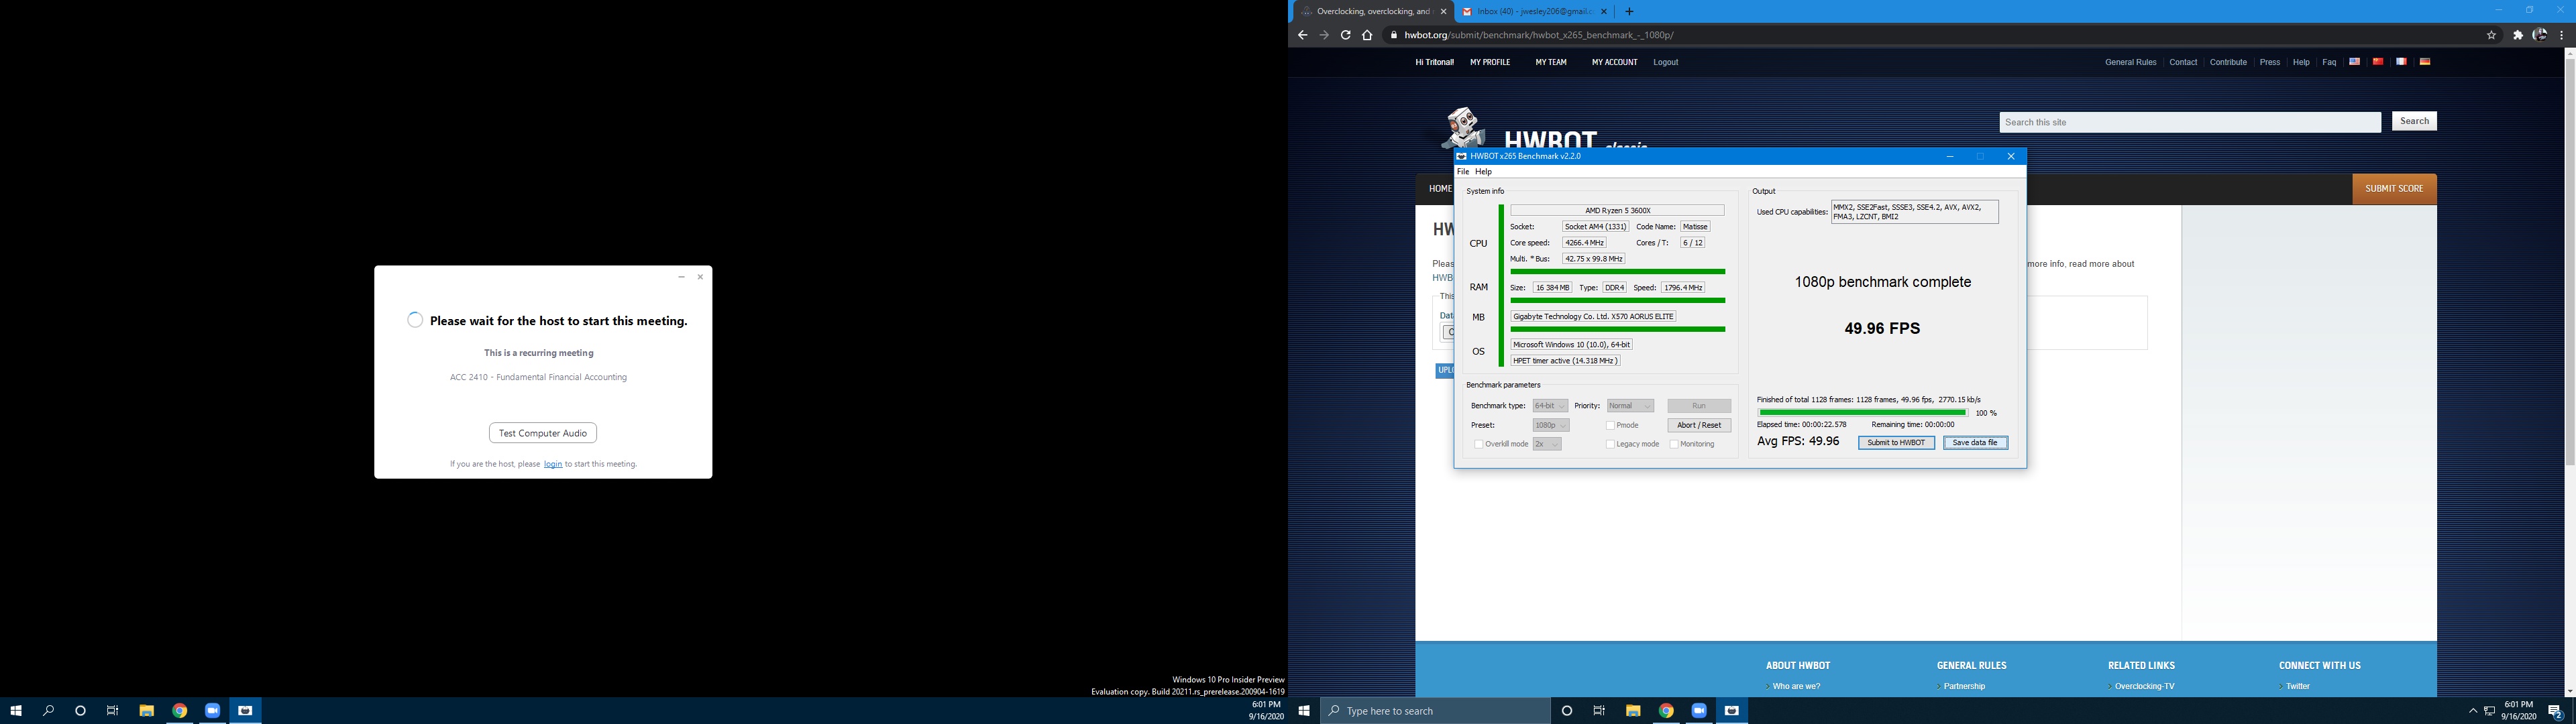The width and height of the screenshot is (2576, 724).
Task: Open Overkill 2x multiplier dropdown
Action: click(1547, 444)
